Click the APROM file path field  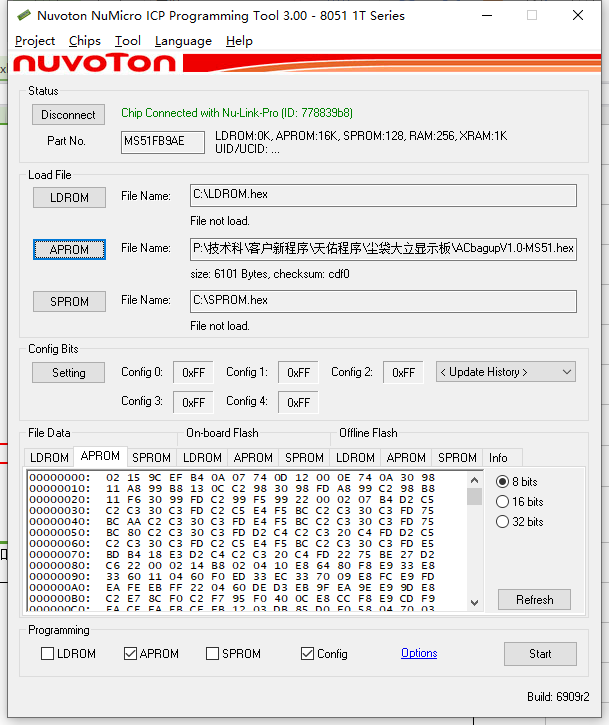[383, 249]
